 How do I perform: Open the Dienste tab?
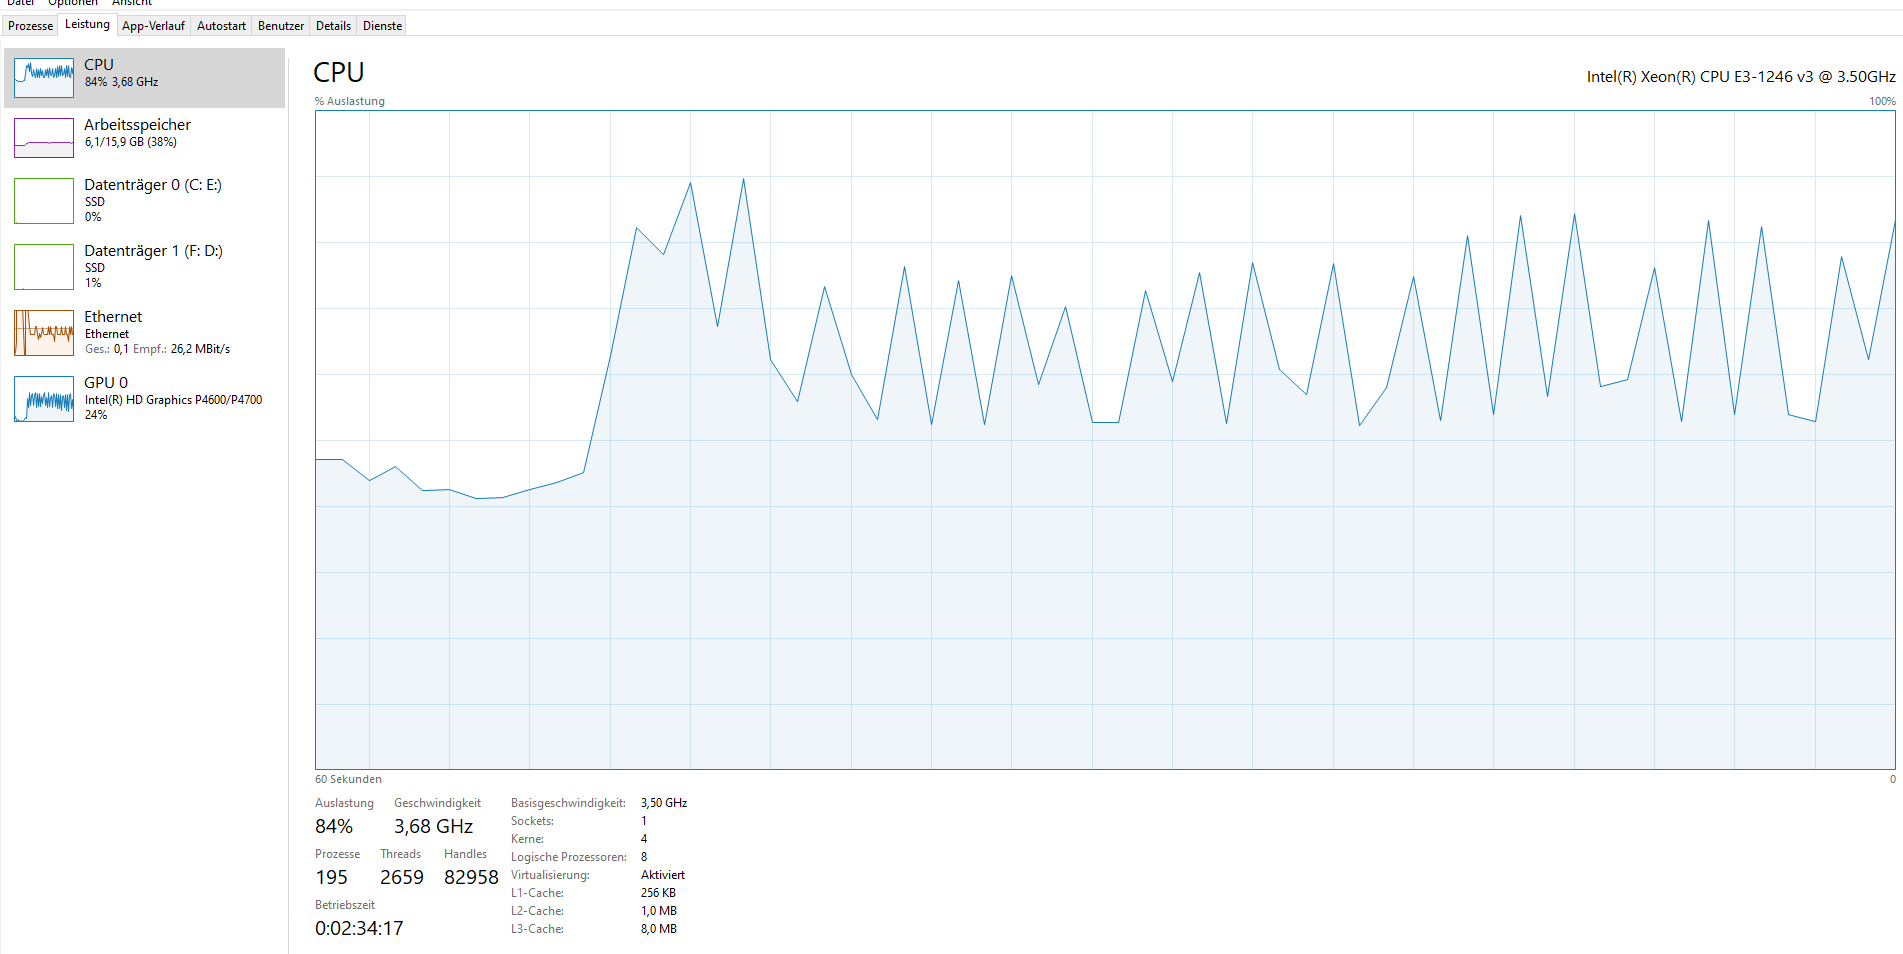[382, 26]
